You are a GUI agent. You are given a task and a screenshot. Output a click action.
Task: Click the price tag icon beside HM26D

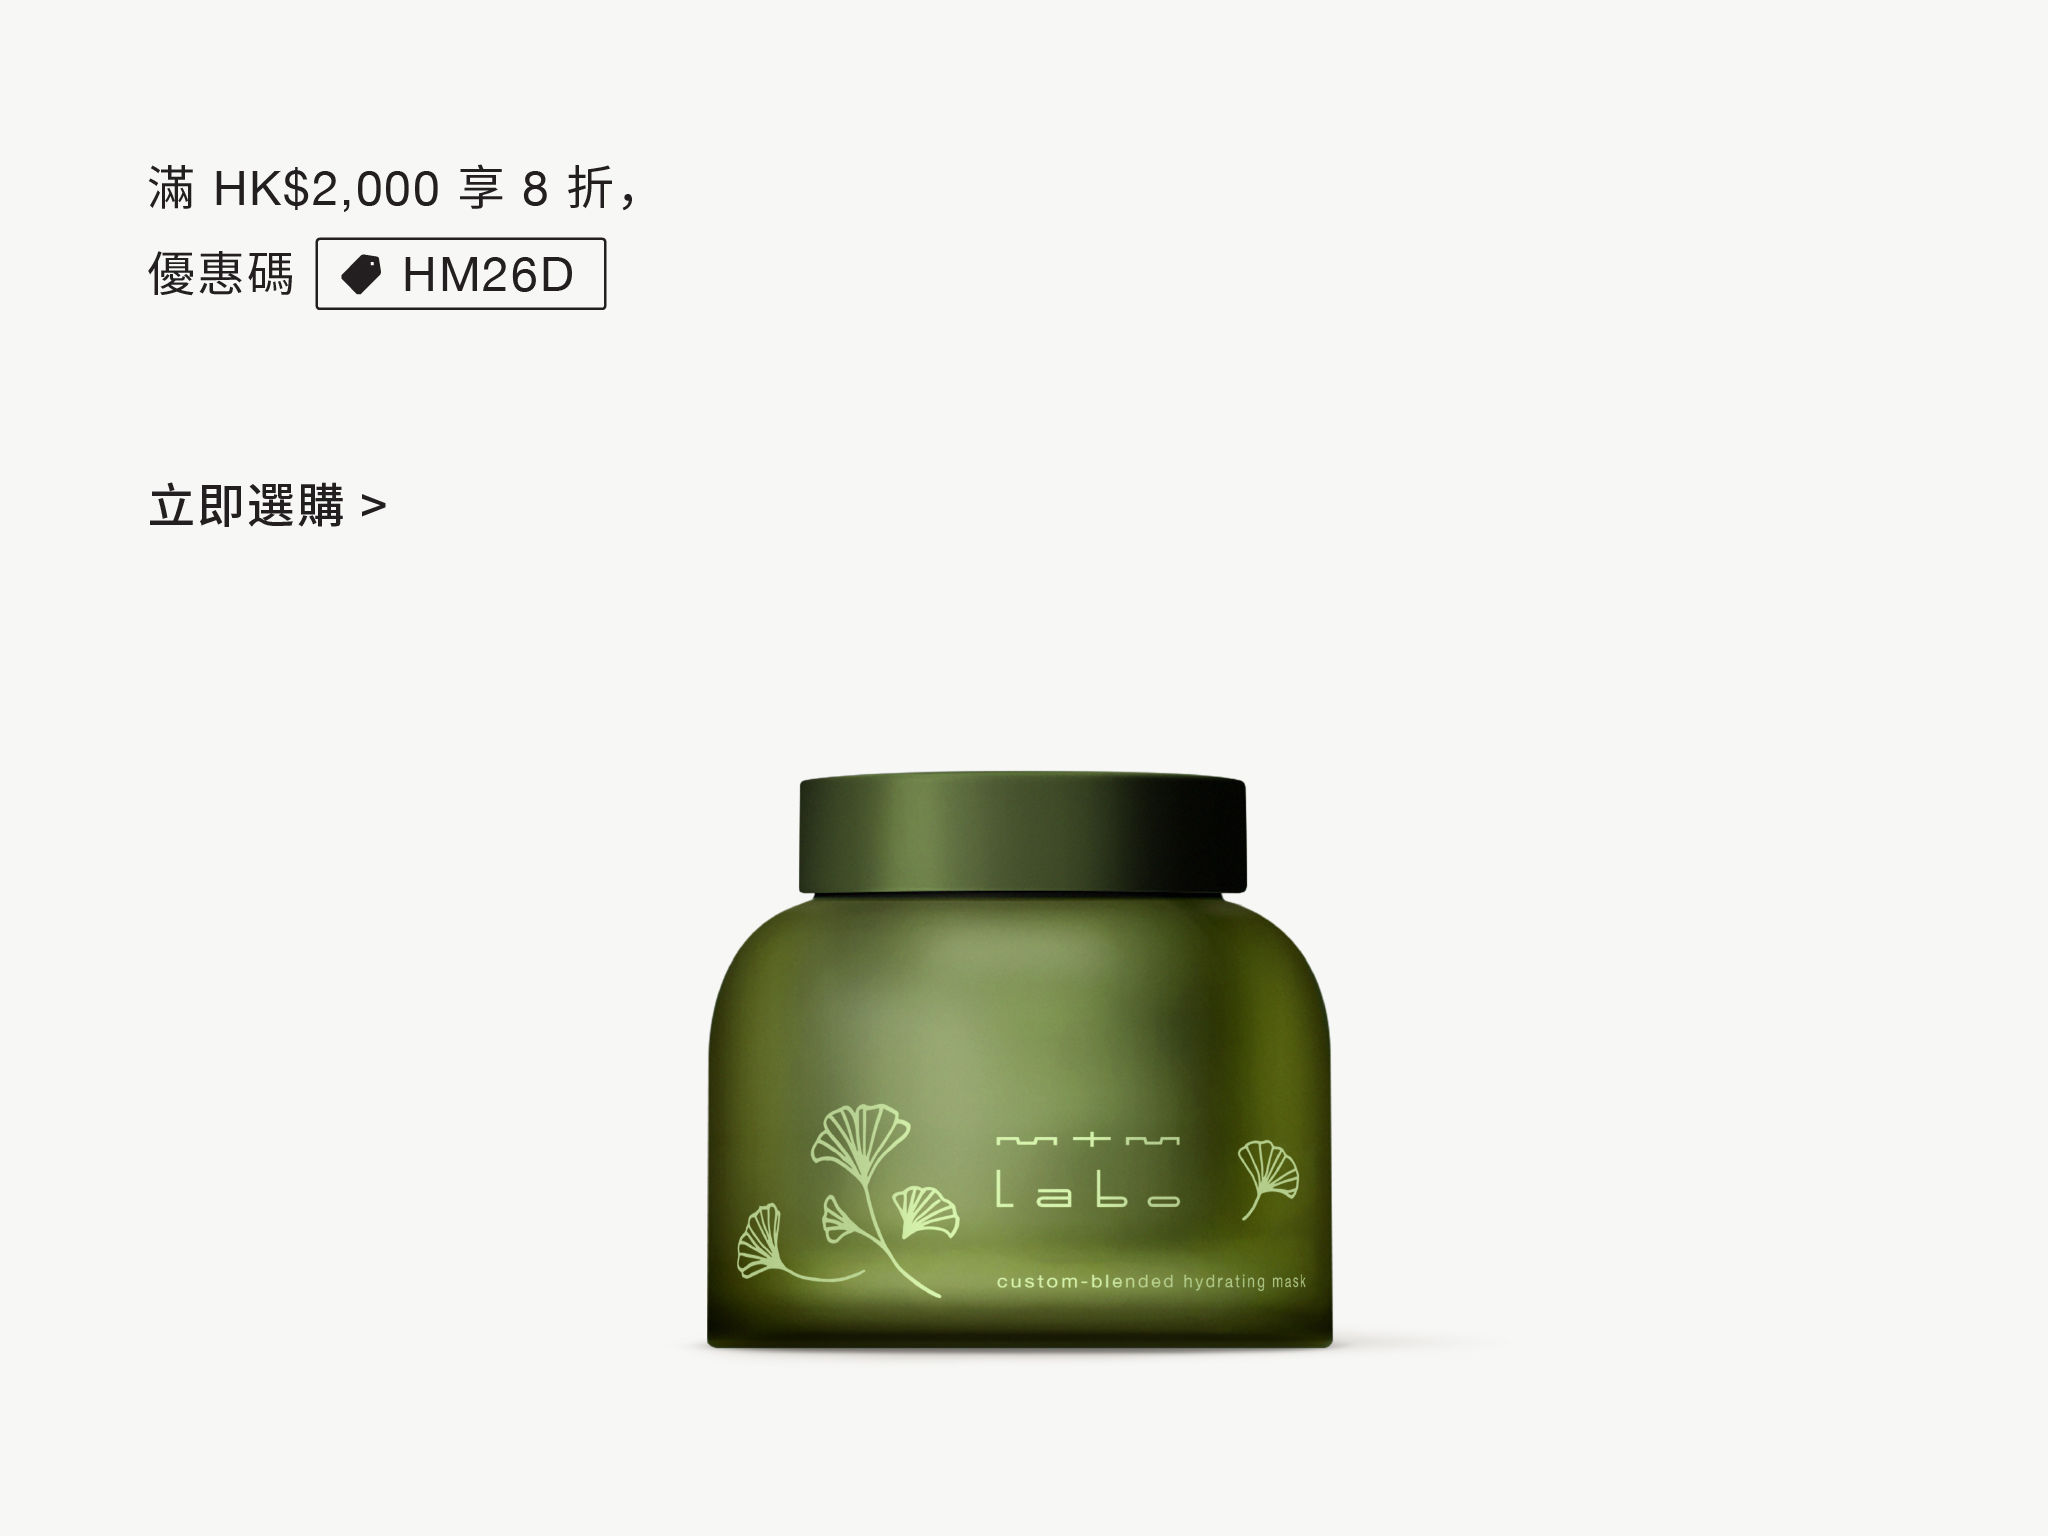(361, 274)
